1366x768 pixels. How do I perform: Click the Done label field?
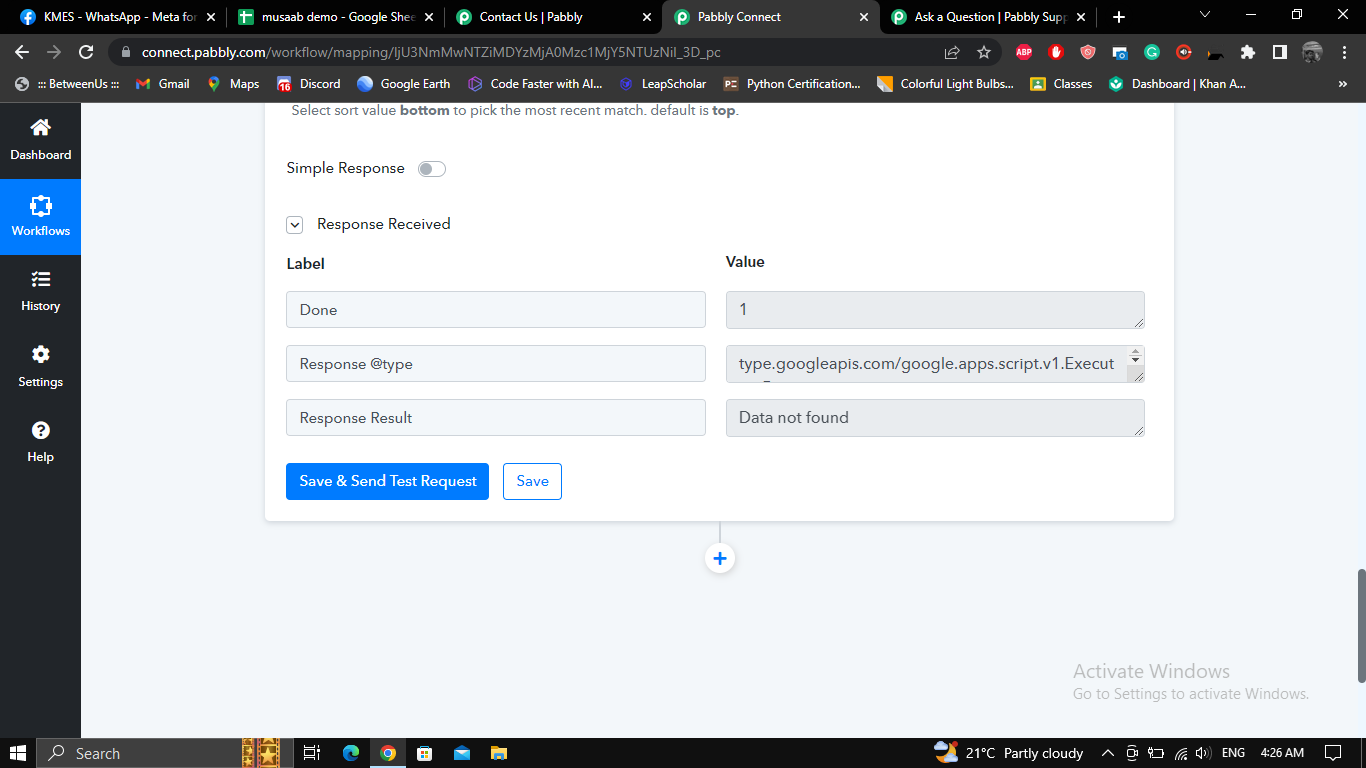(x=496, y=310)
